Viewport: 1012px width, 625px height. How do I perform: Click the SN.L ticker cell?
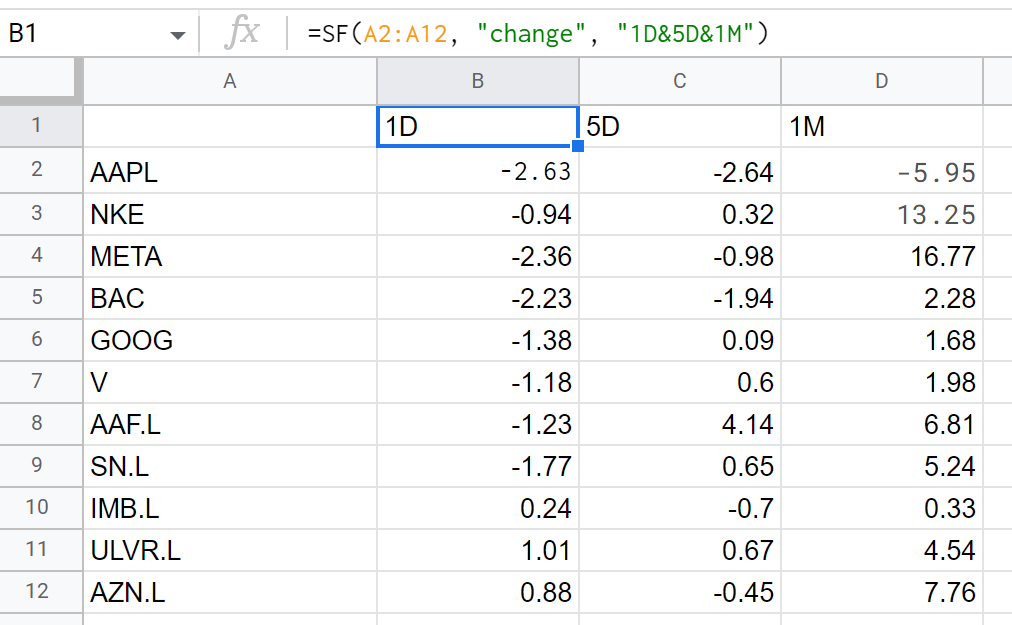[x=230, y=466]
